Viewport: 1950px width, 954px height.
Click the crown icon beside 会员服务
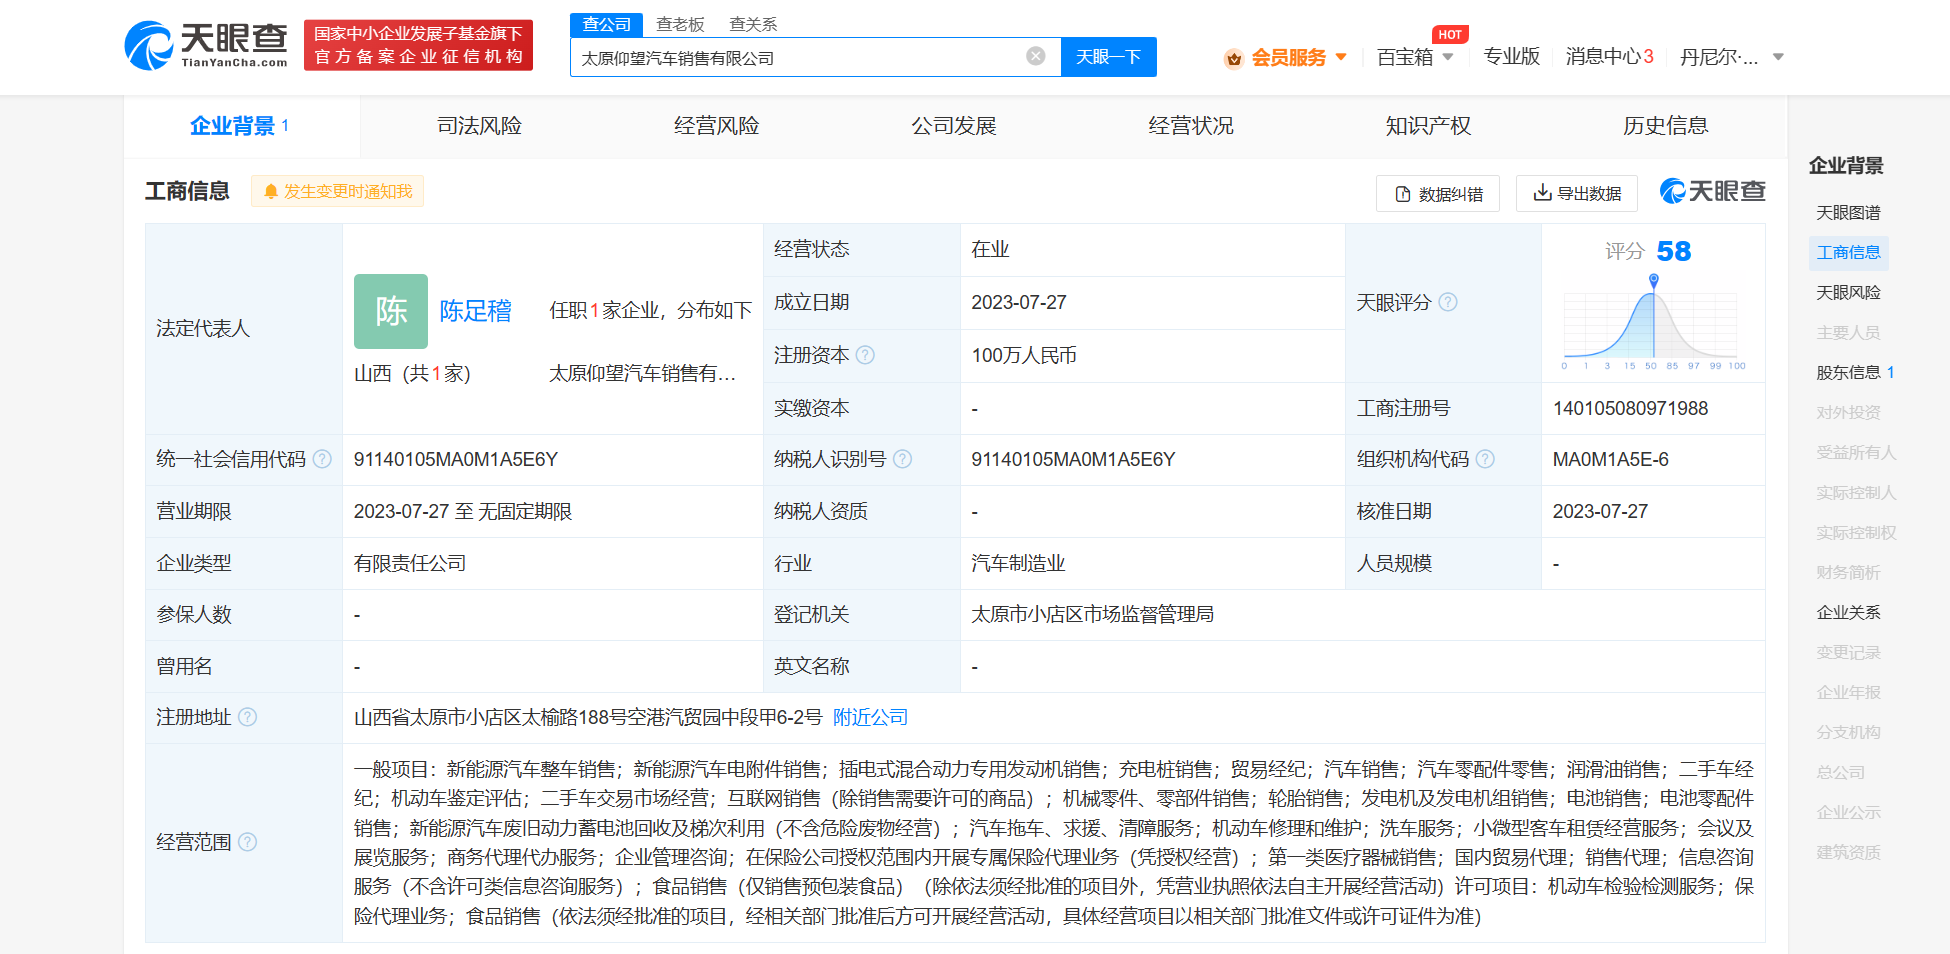click(1232, 57)
